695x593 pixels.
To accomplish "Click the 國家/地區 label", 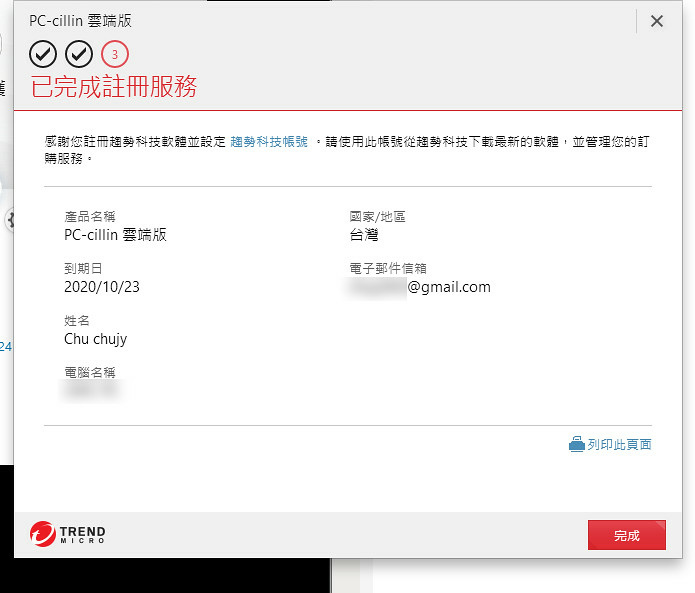I will (377, 216).
